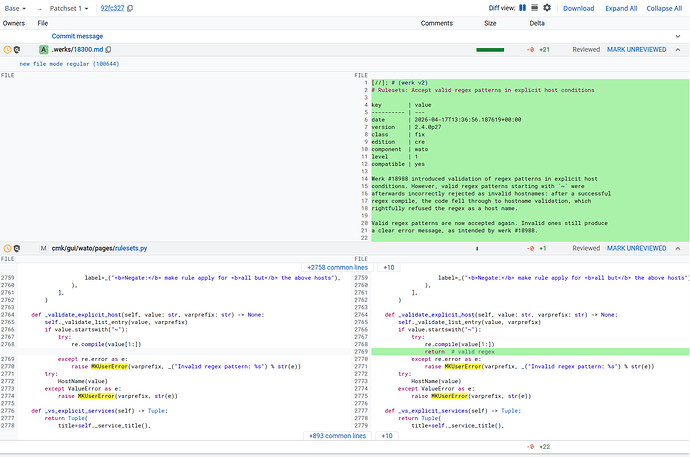Open diff preferences gear icon

point(546,8)
